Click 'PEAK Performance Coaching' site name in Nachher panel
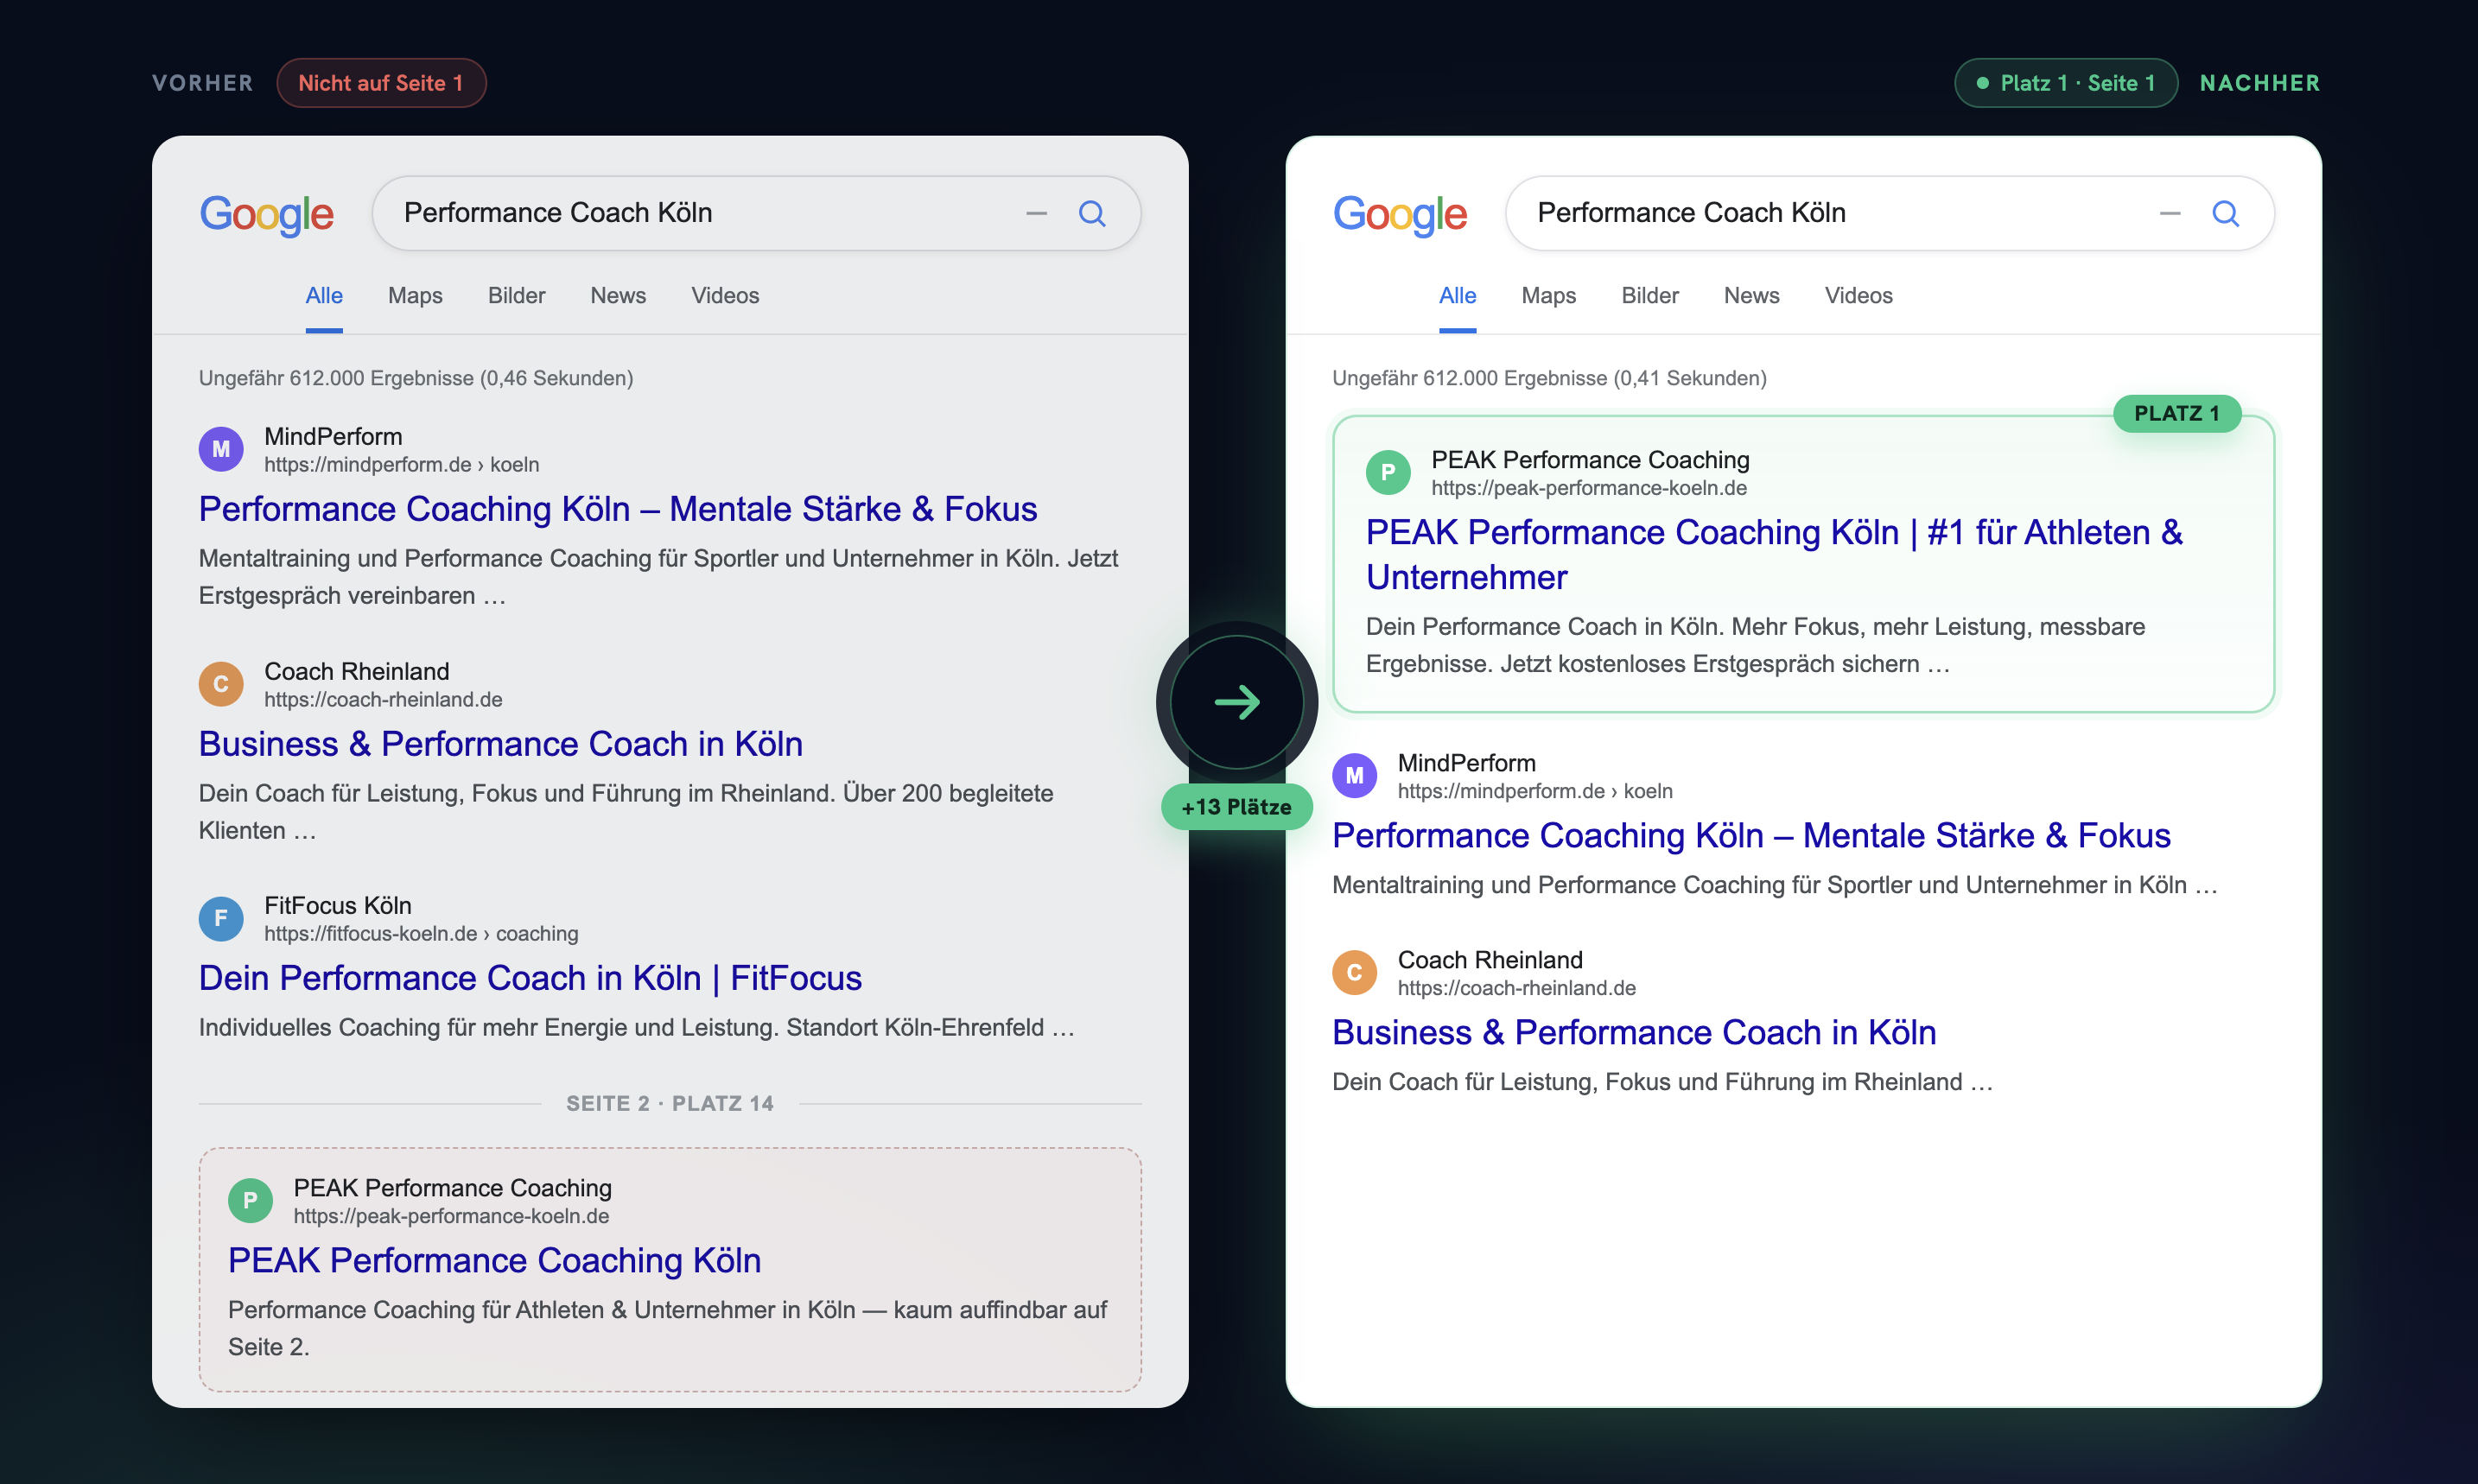The width and height of the screenshot is (2478, 1484). click(x=1590, y=460)
